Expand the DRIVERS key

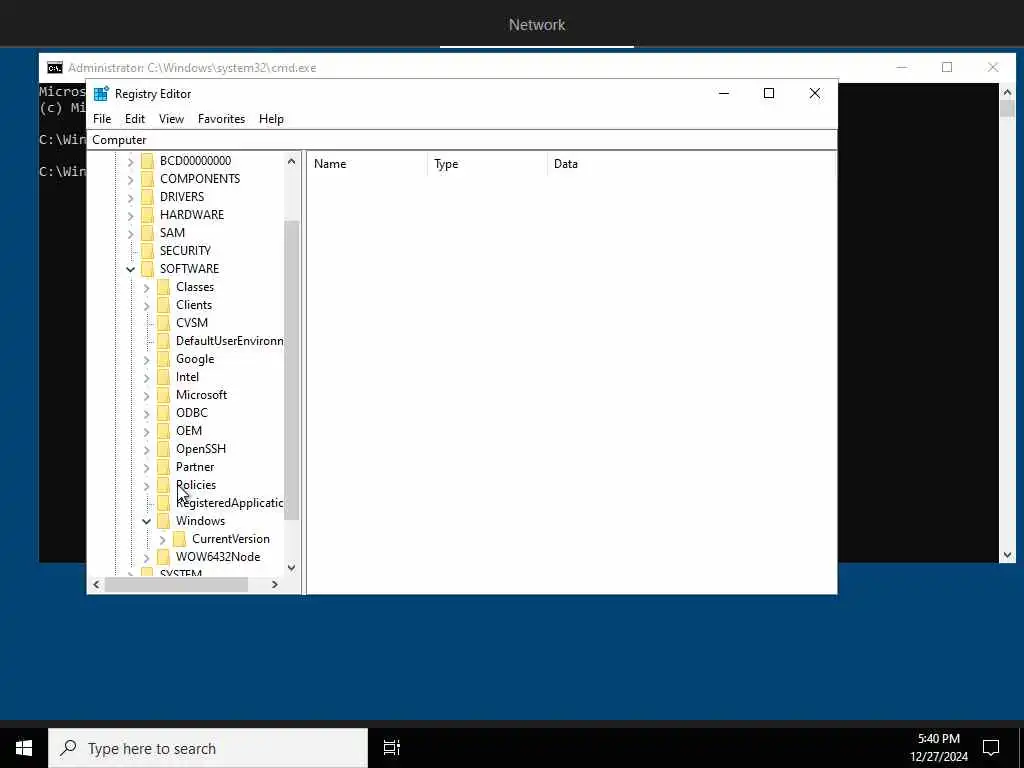point(131,197)
